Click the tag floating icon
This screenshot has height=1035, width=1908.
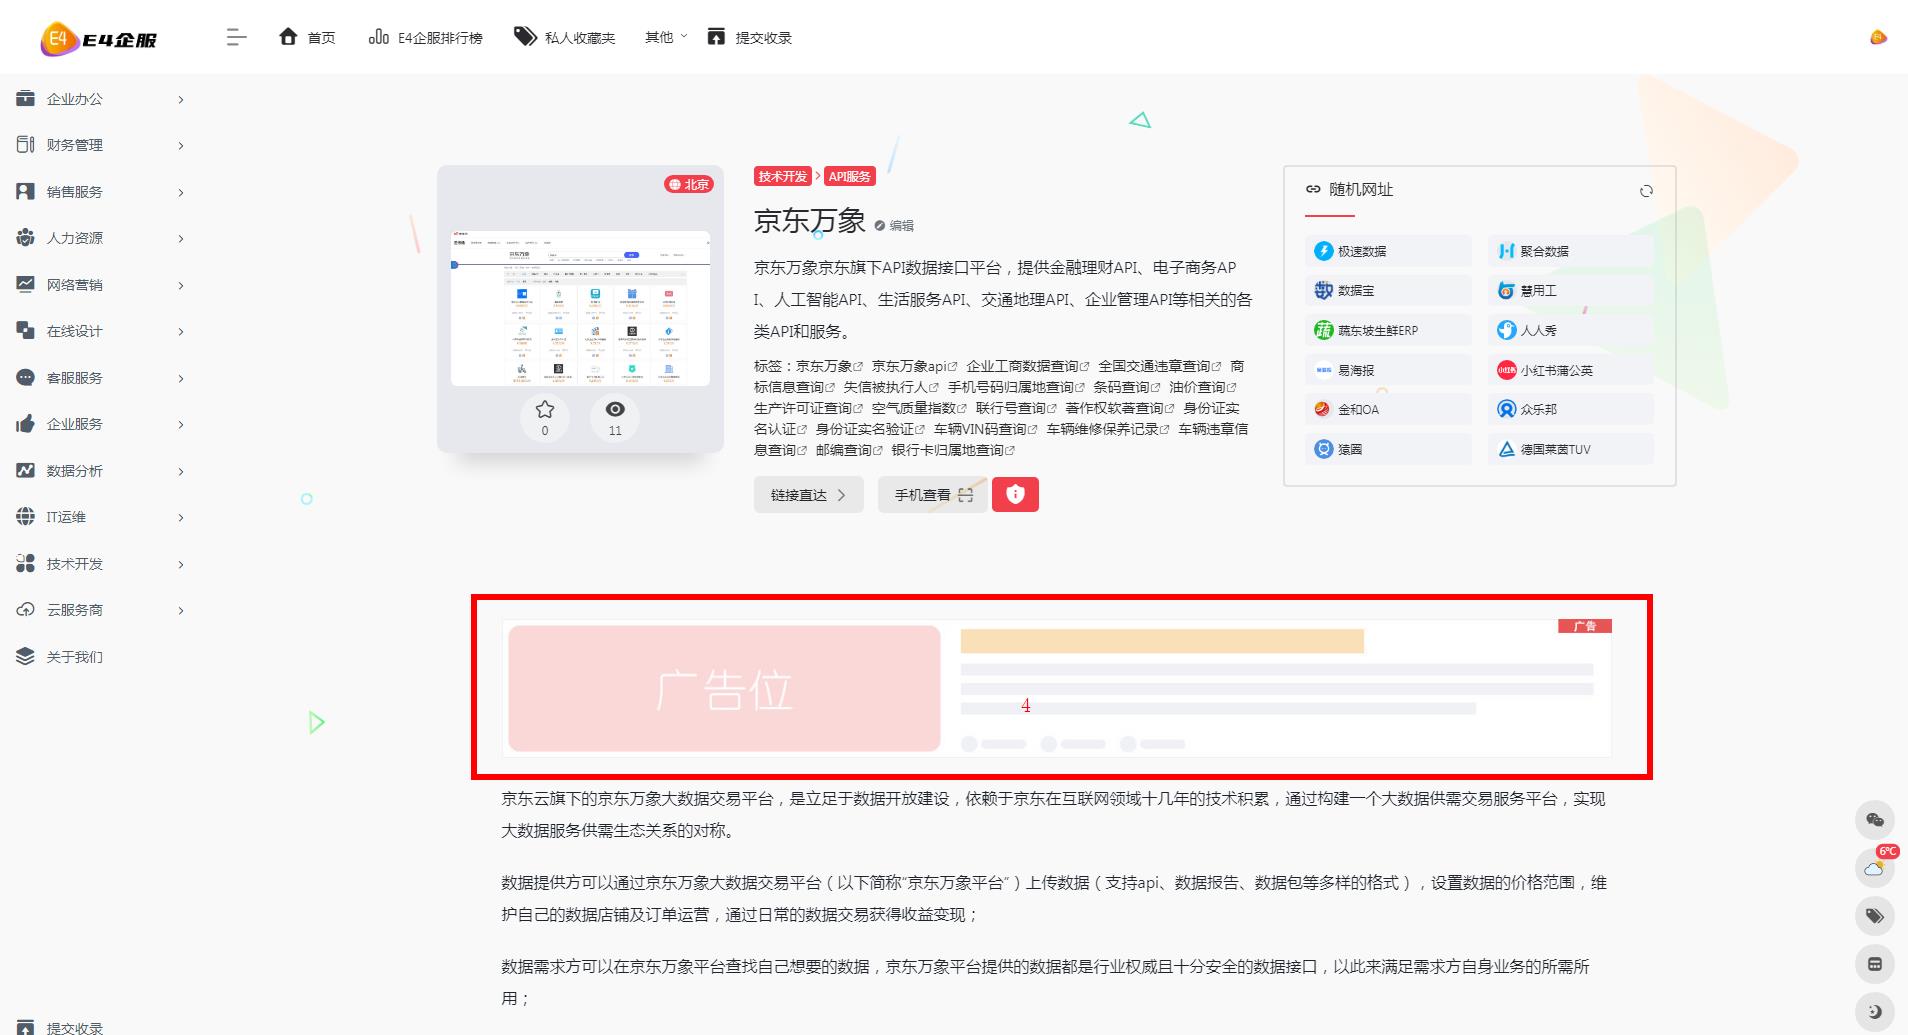click(x=1875, y=916)
